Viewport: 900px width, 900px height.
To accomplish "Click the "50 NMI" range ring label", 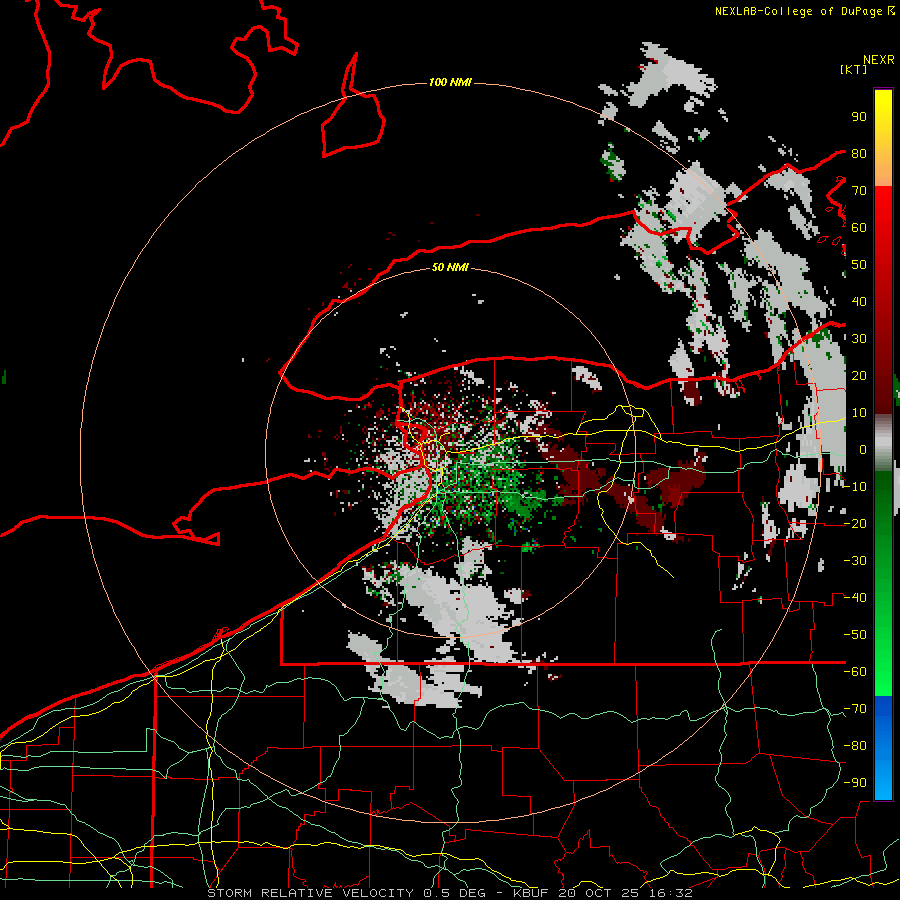I will 450,267.
